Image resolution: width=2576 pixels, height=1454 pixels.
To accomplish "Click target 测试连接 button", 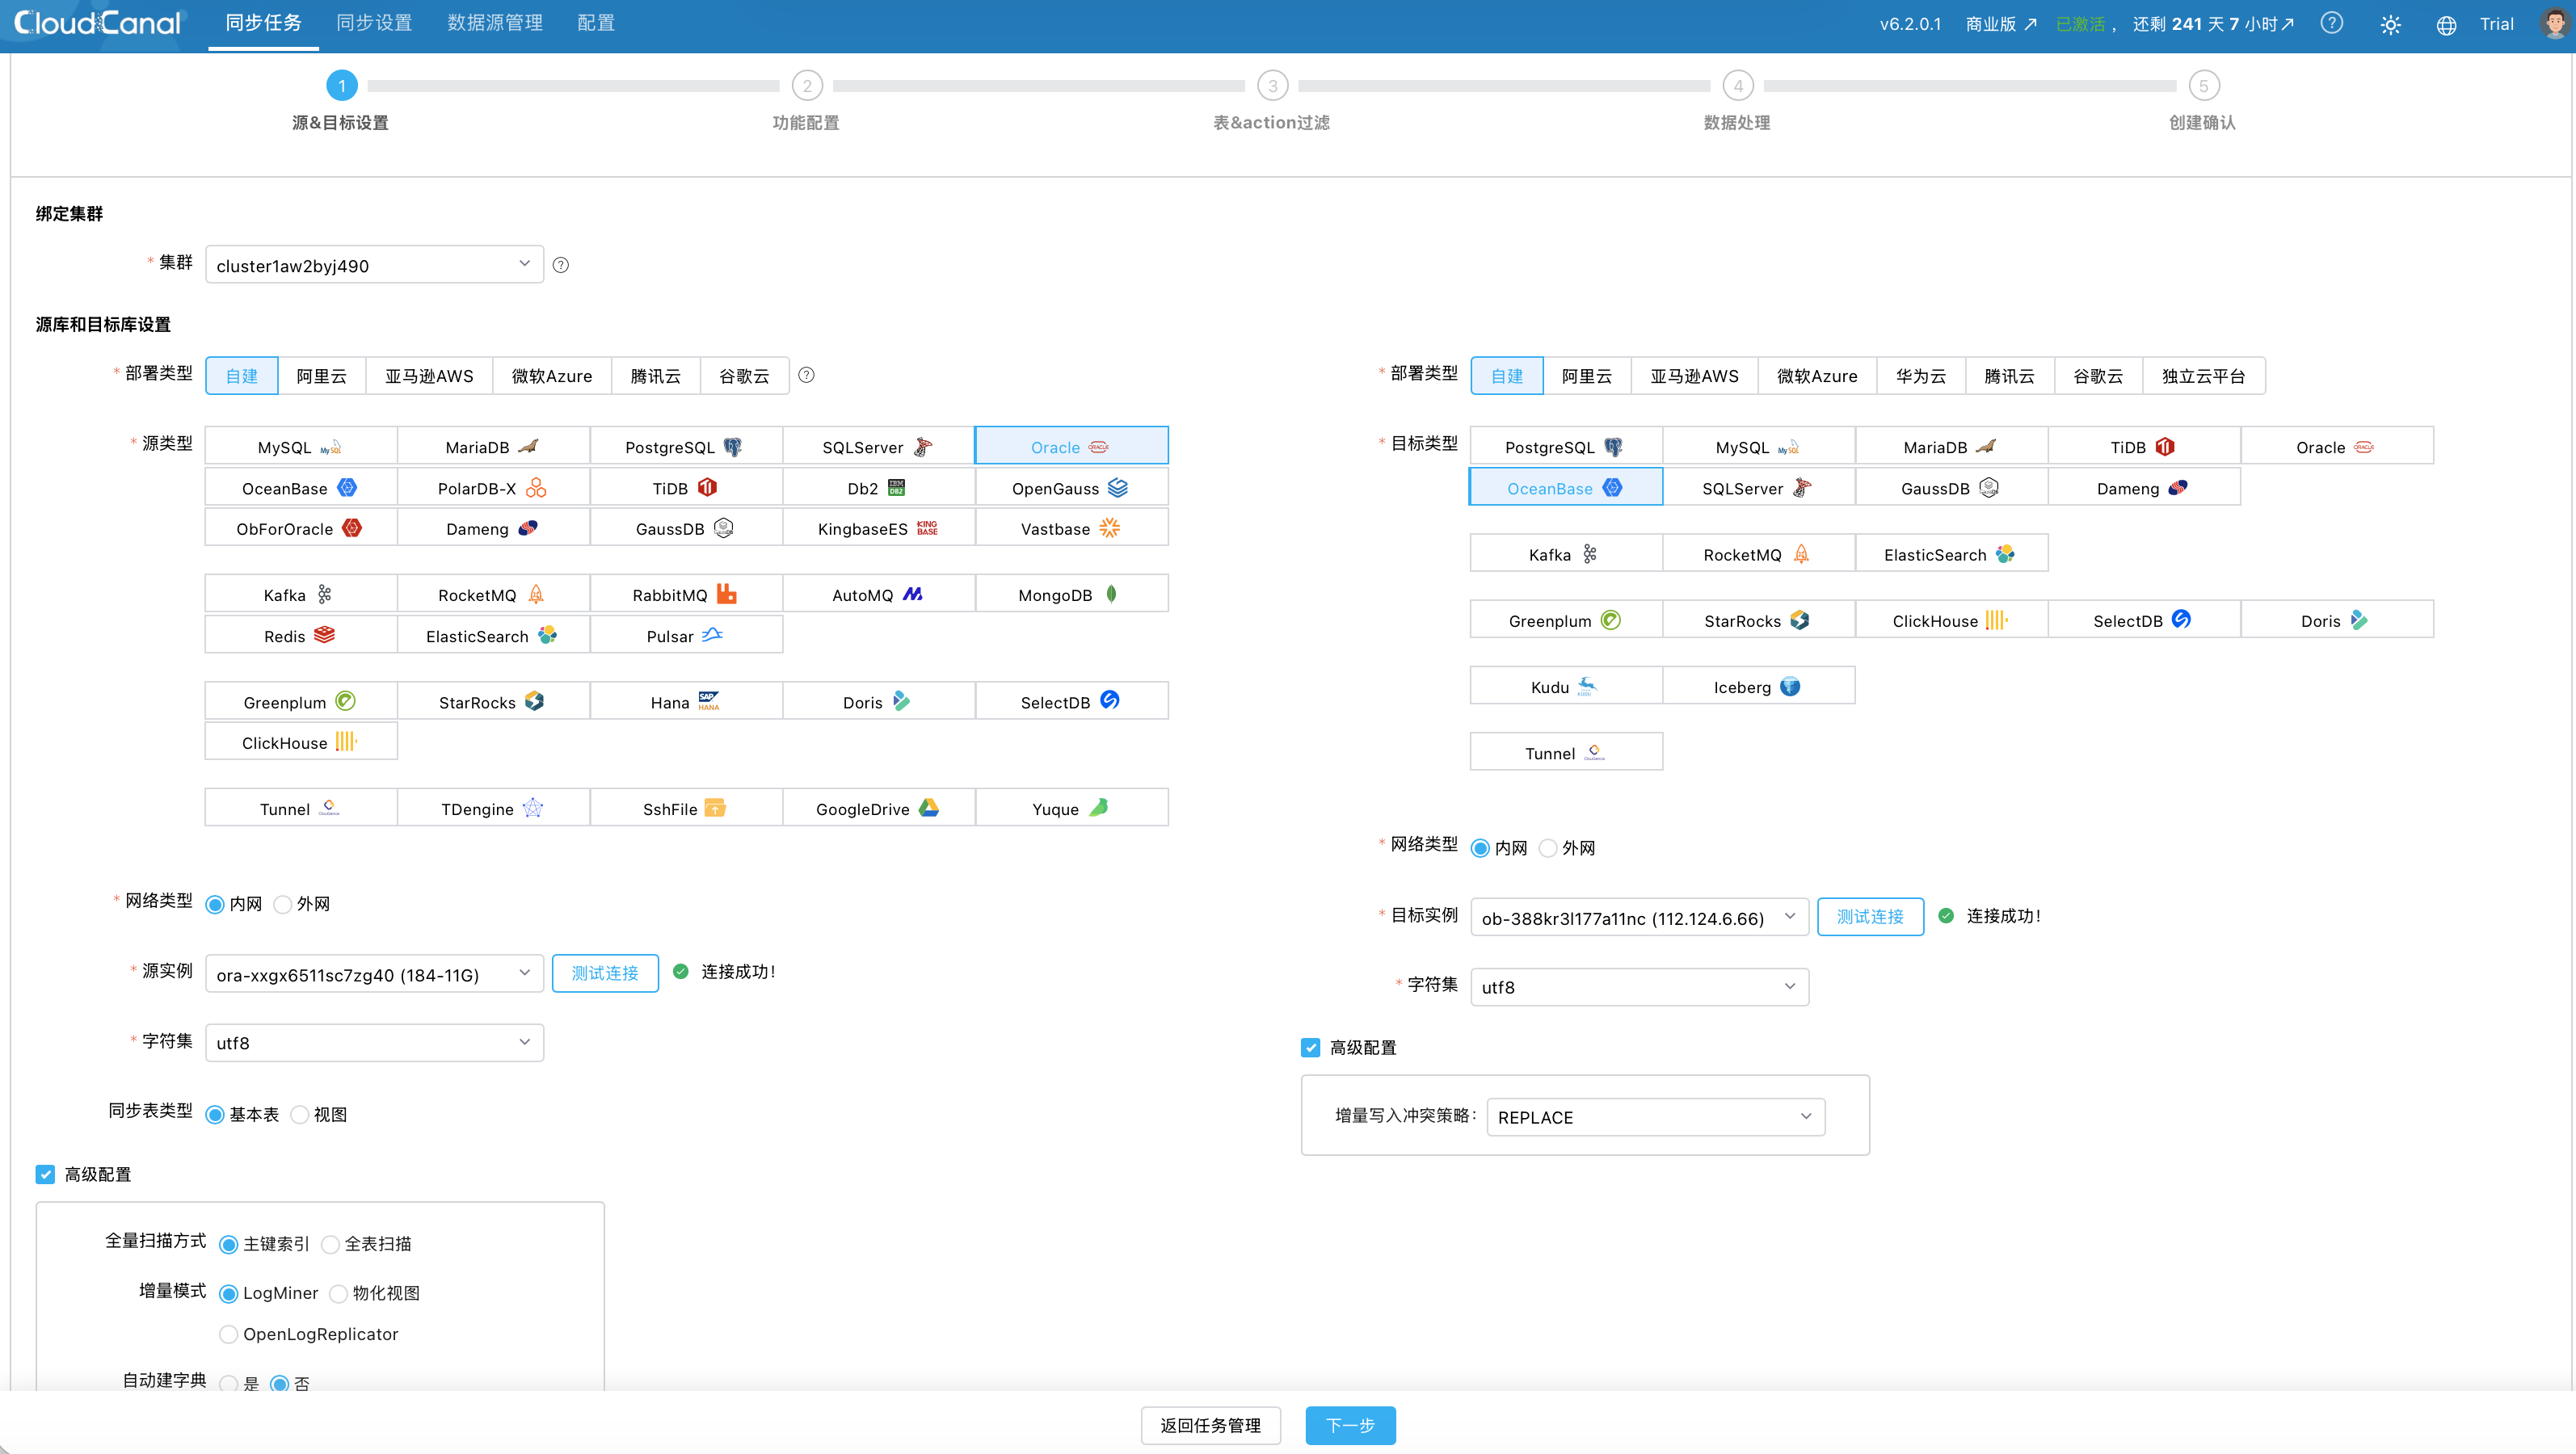I will (1870, 916).
